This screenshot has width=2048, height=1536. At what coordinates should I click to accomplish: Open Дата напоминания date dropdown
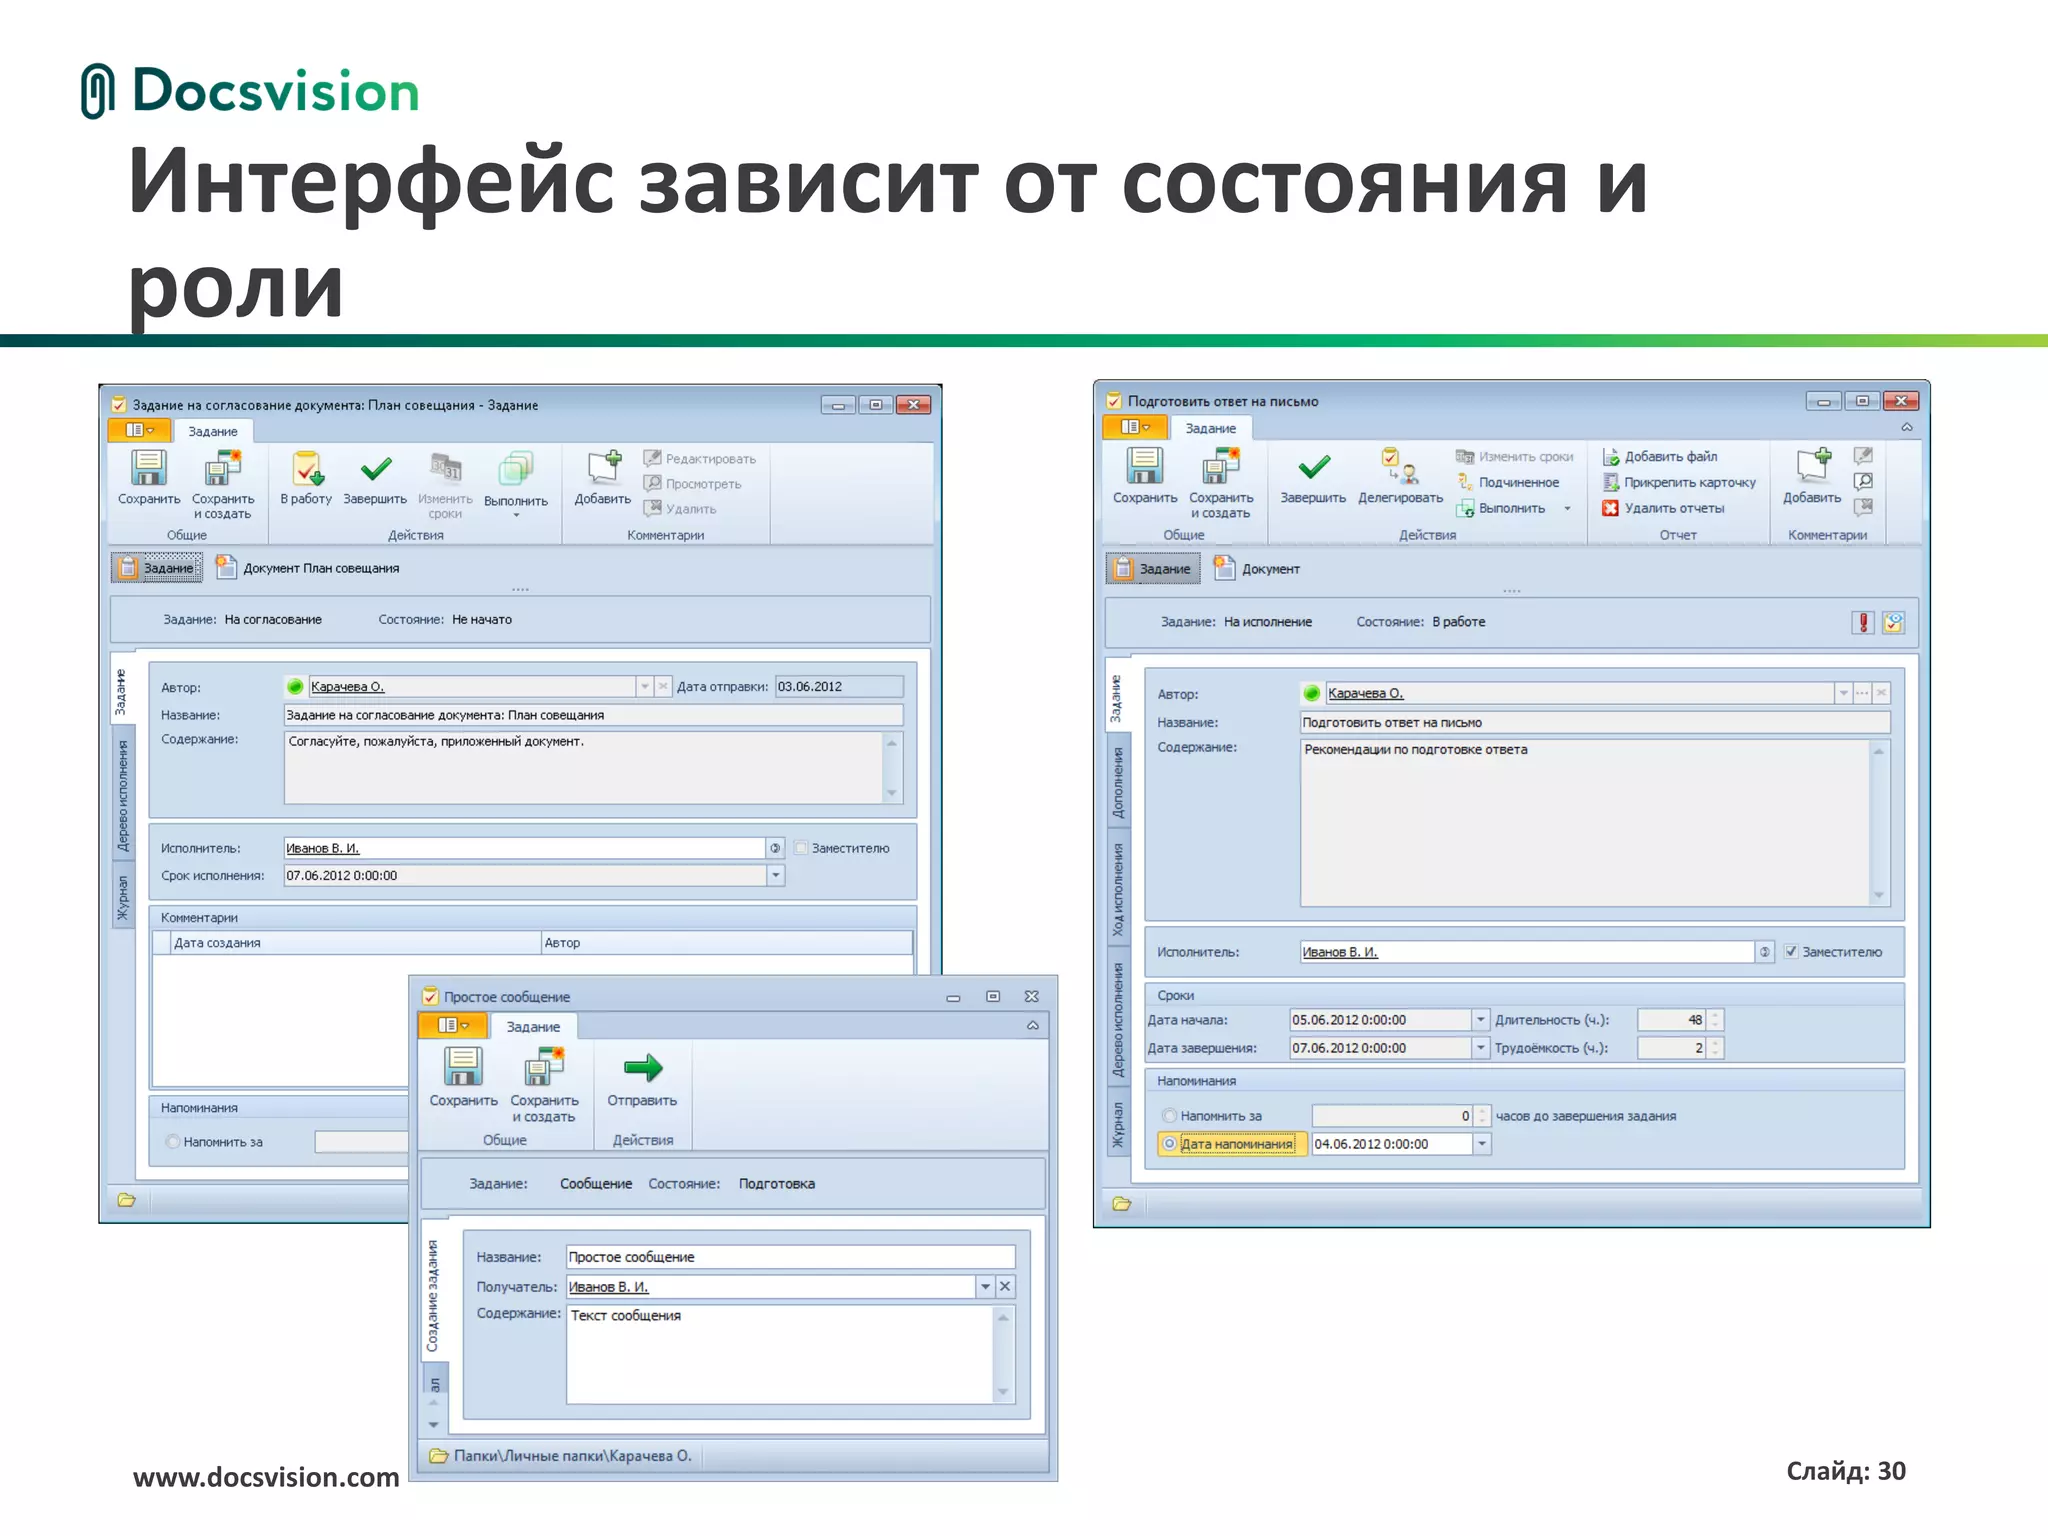(1482, 1144)
